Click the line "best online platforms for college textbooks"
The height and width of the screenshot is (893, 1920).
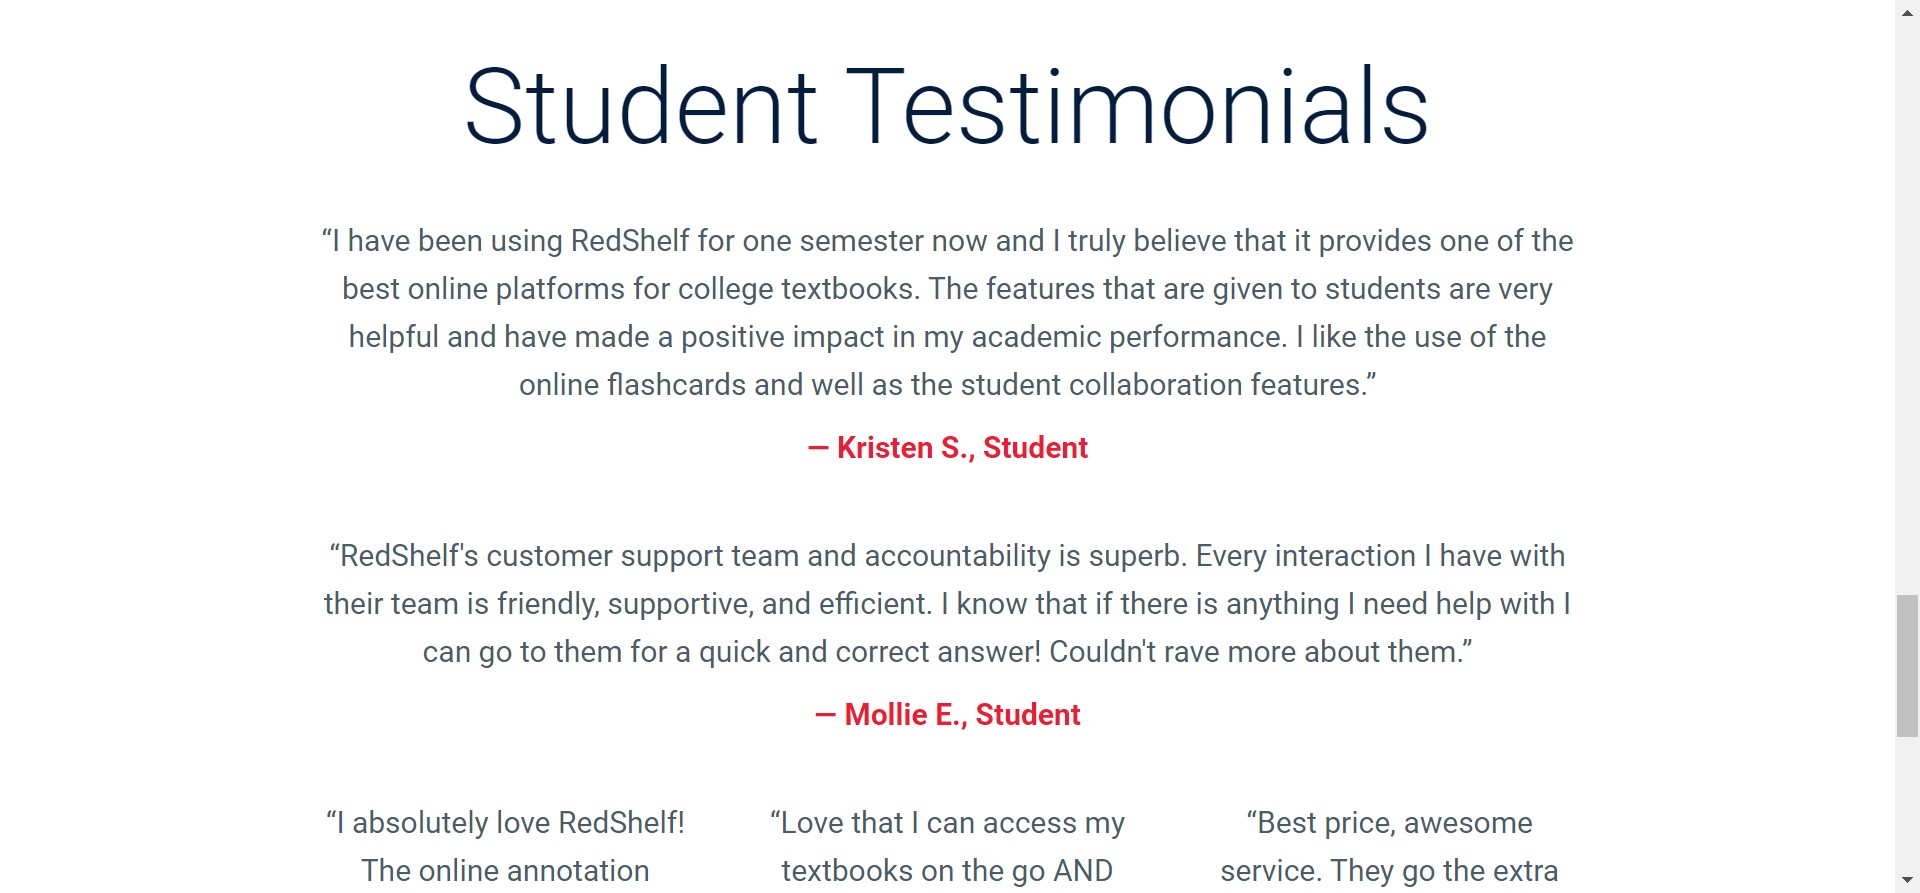point(947,289)
